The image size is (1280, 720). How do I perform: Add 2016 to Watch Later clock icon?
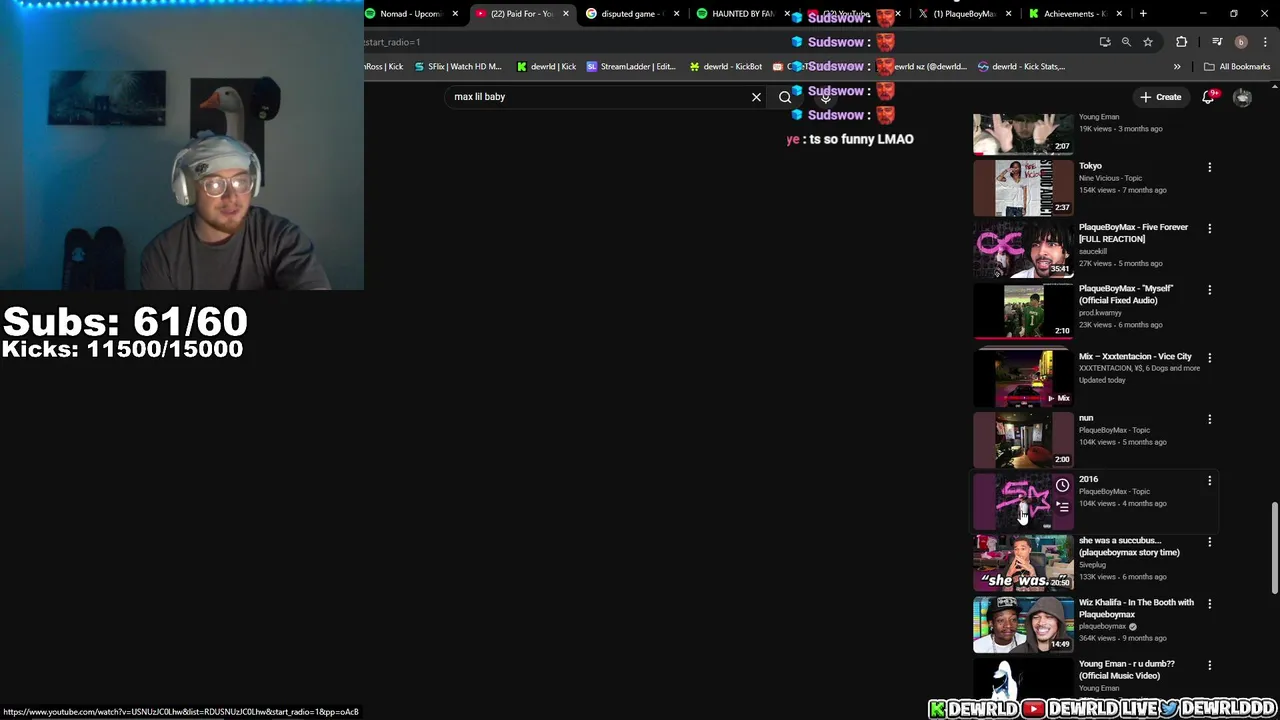point(1062,486)
